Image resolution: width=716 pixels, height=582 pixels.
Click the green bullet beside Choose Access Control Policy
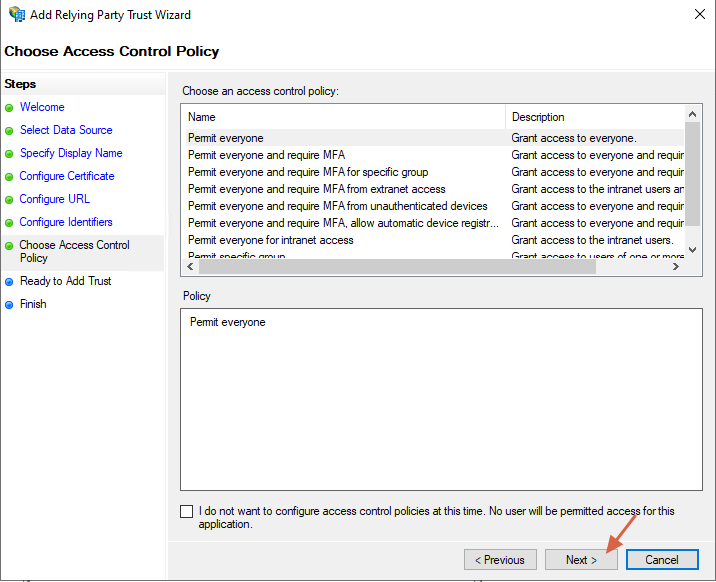9,246
